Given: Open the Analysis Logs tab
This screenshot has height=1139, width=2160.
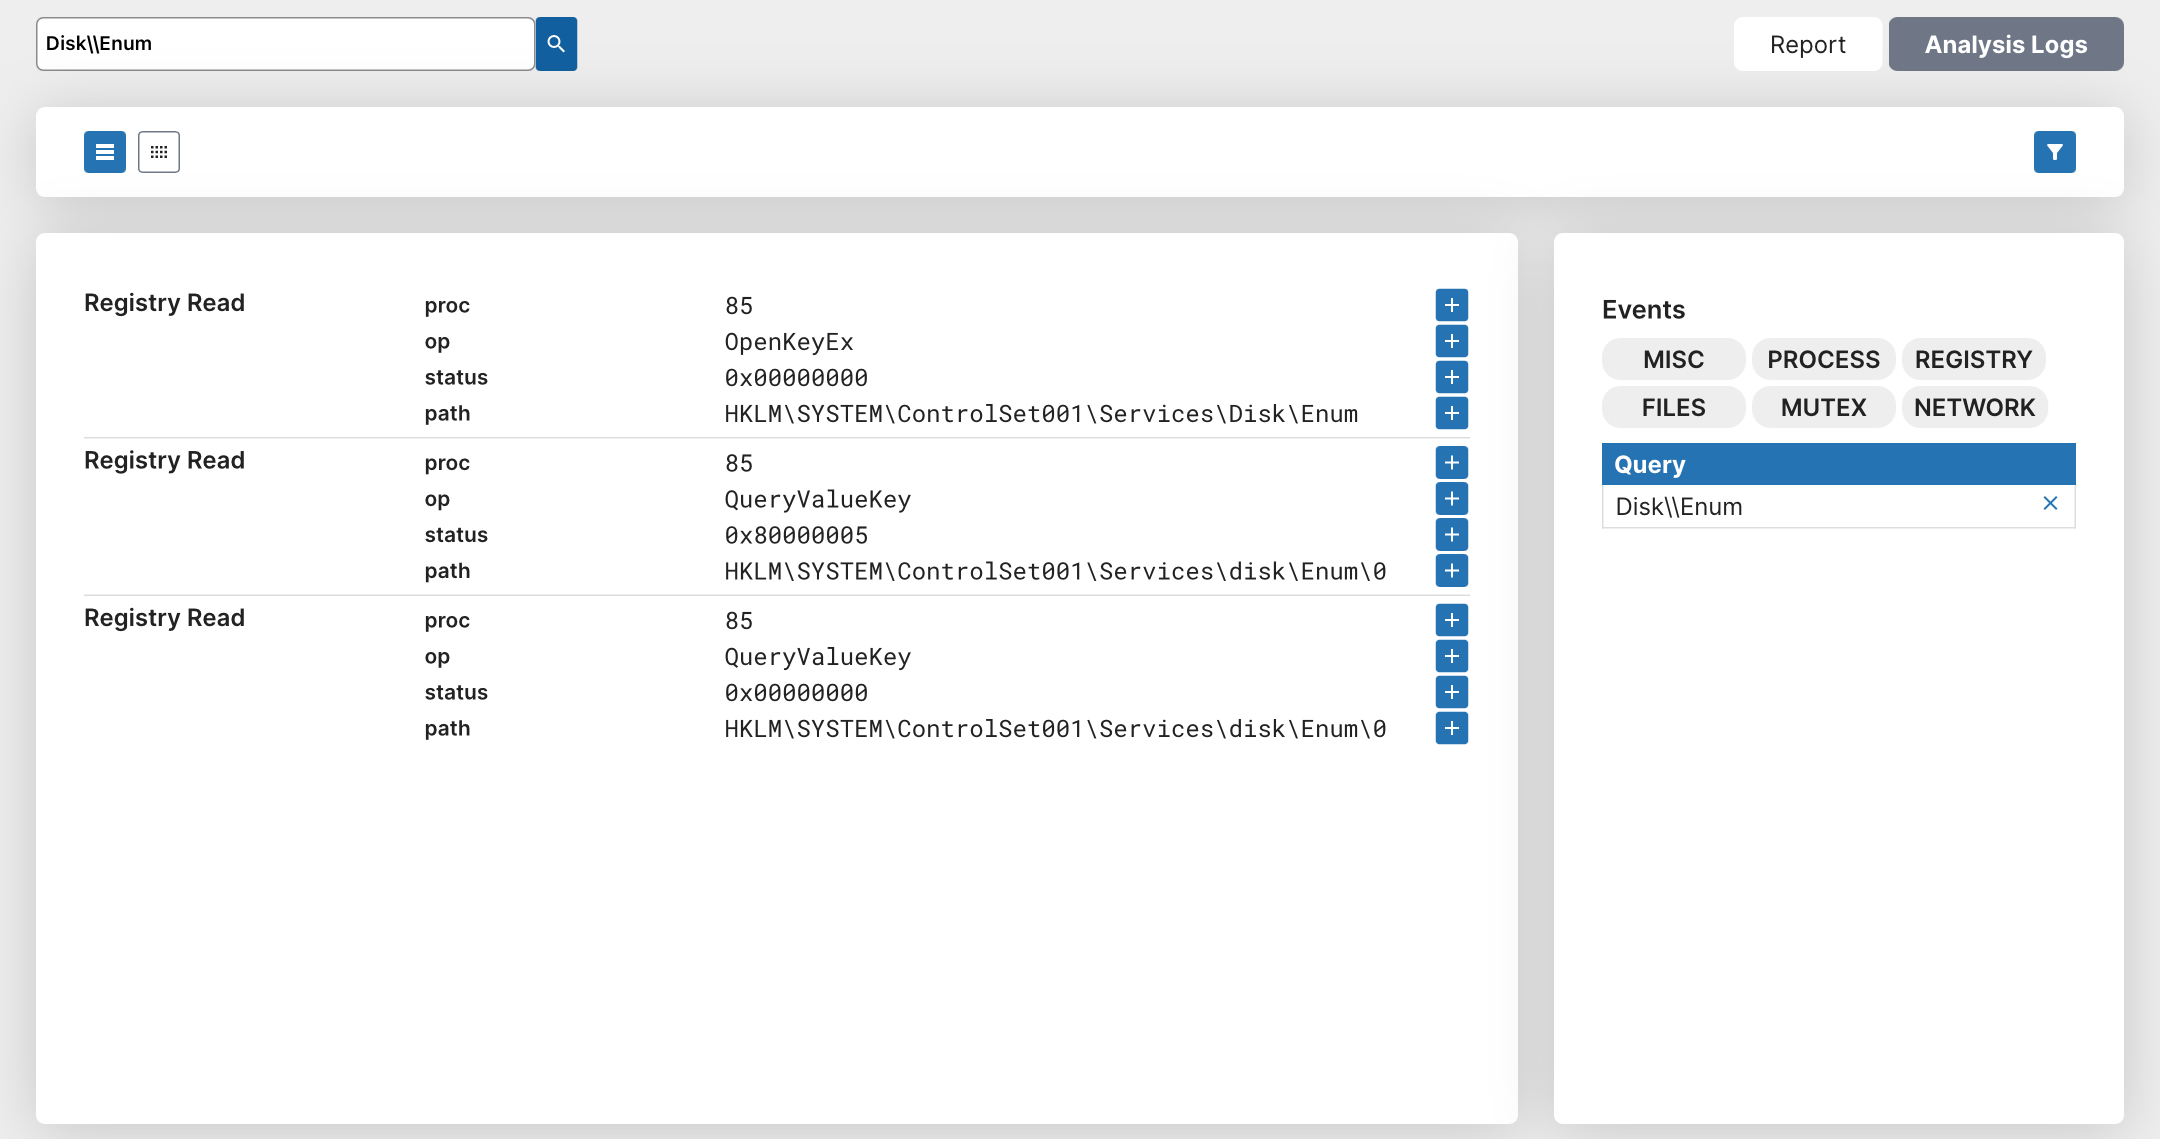Looking at the screenshot, I should click(2005, 44).
